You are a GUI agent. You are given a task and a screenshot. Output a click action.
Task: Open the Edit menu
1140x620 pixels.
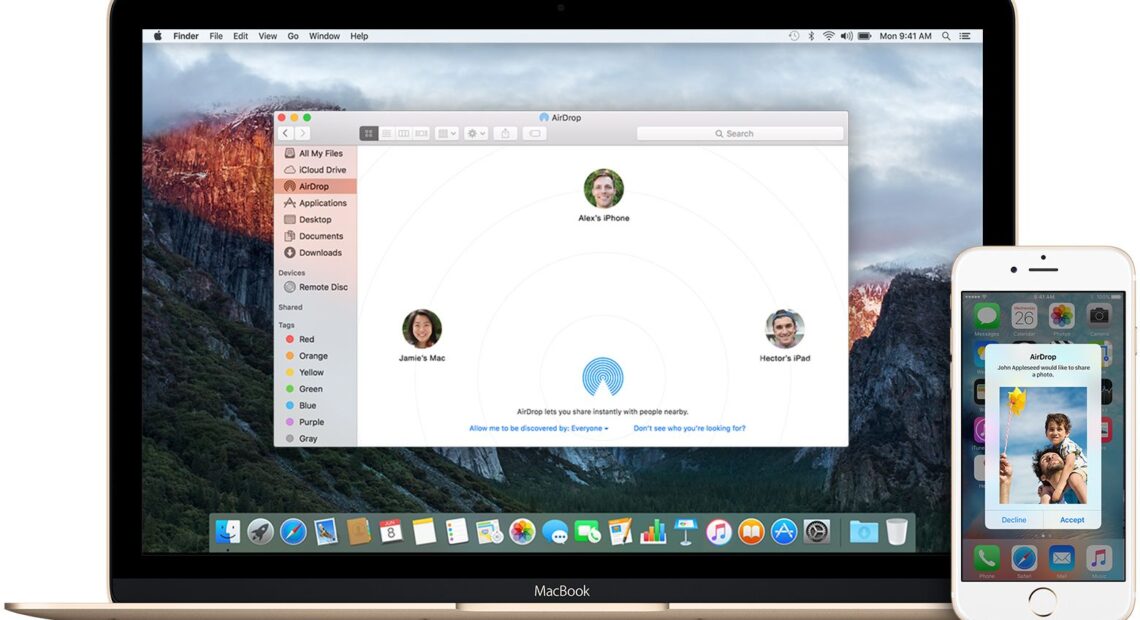[x=241, y=36]
